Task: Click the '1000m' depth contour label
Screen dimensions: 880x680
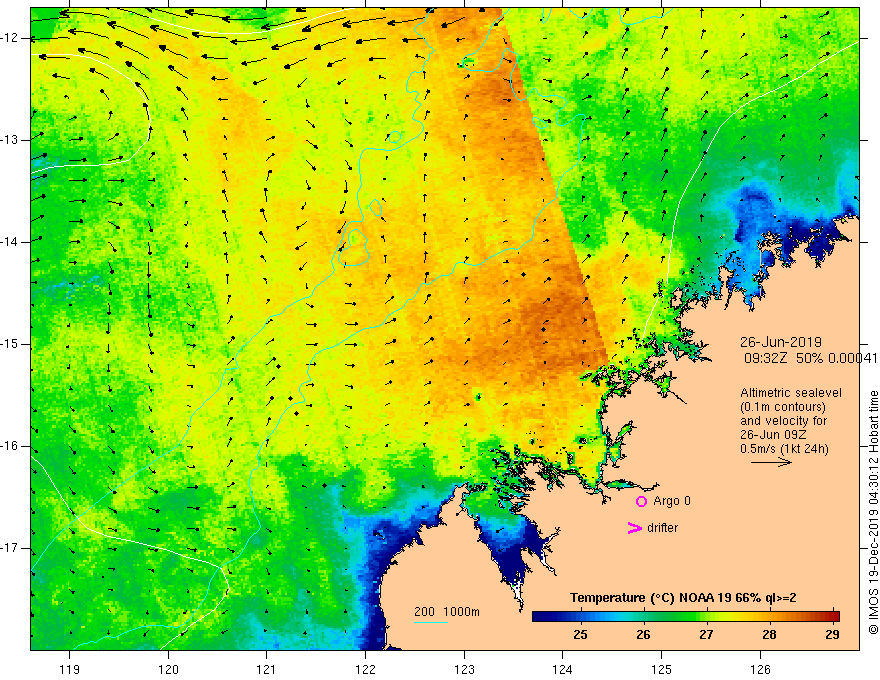Action: pyautogui.click(x=461, y=612)
